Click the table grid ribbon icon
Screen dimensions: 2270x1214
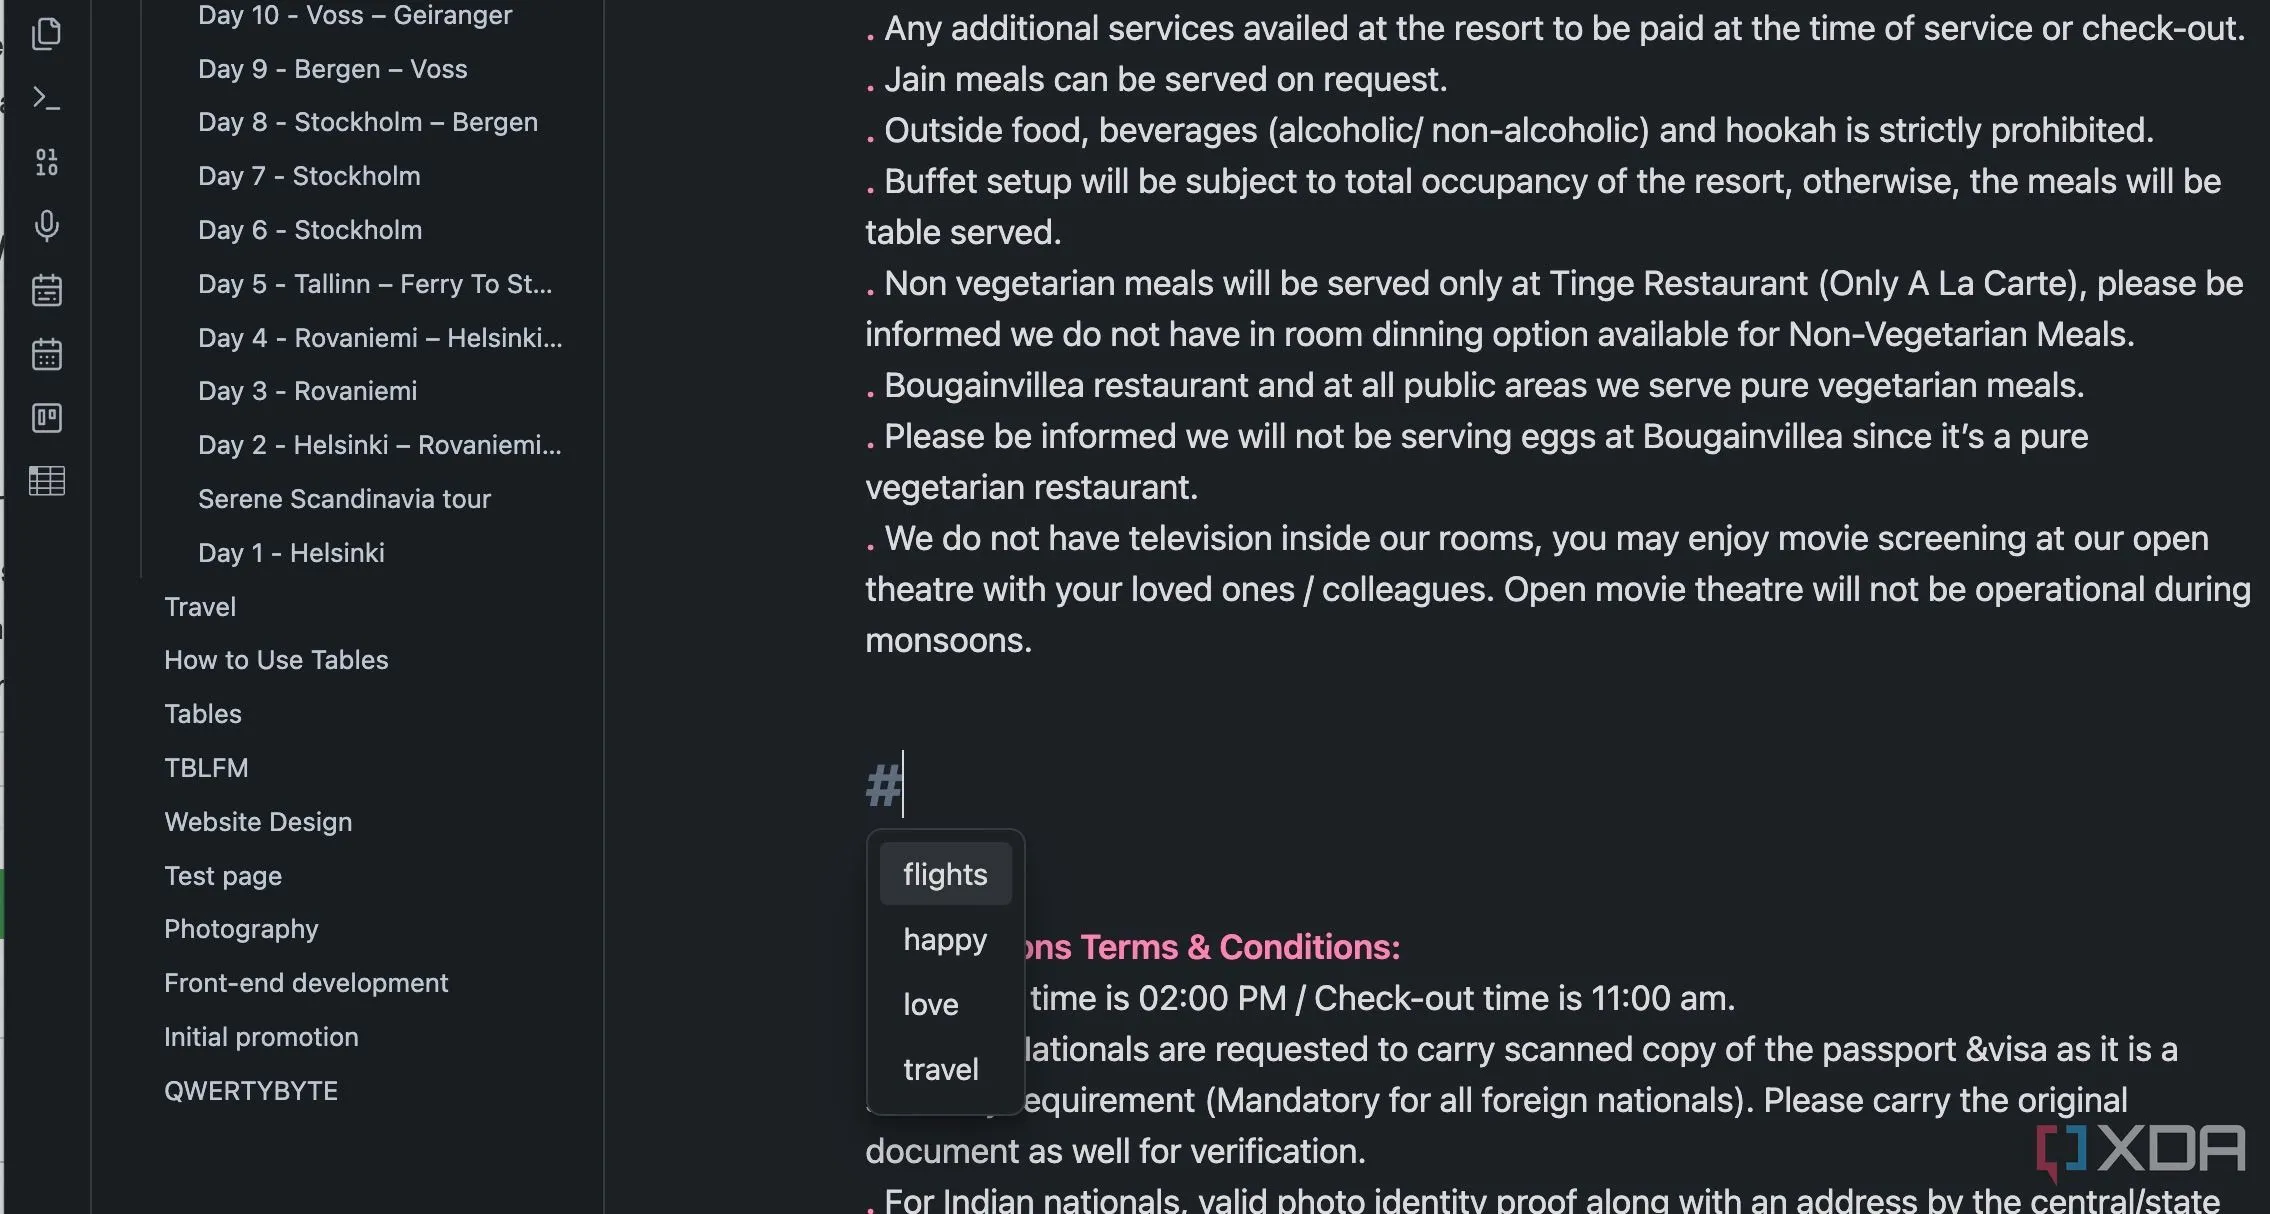[x=46, y=481]
